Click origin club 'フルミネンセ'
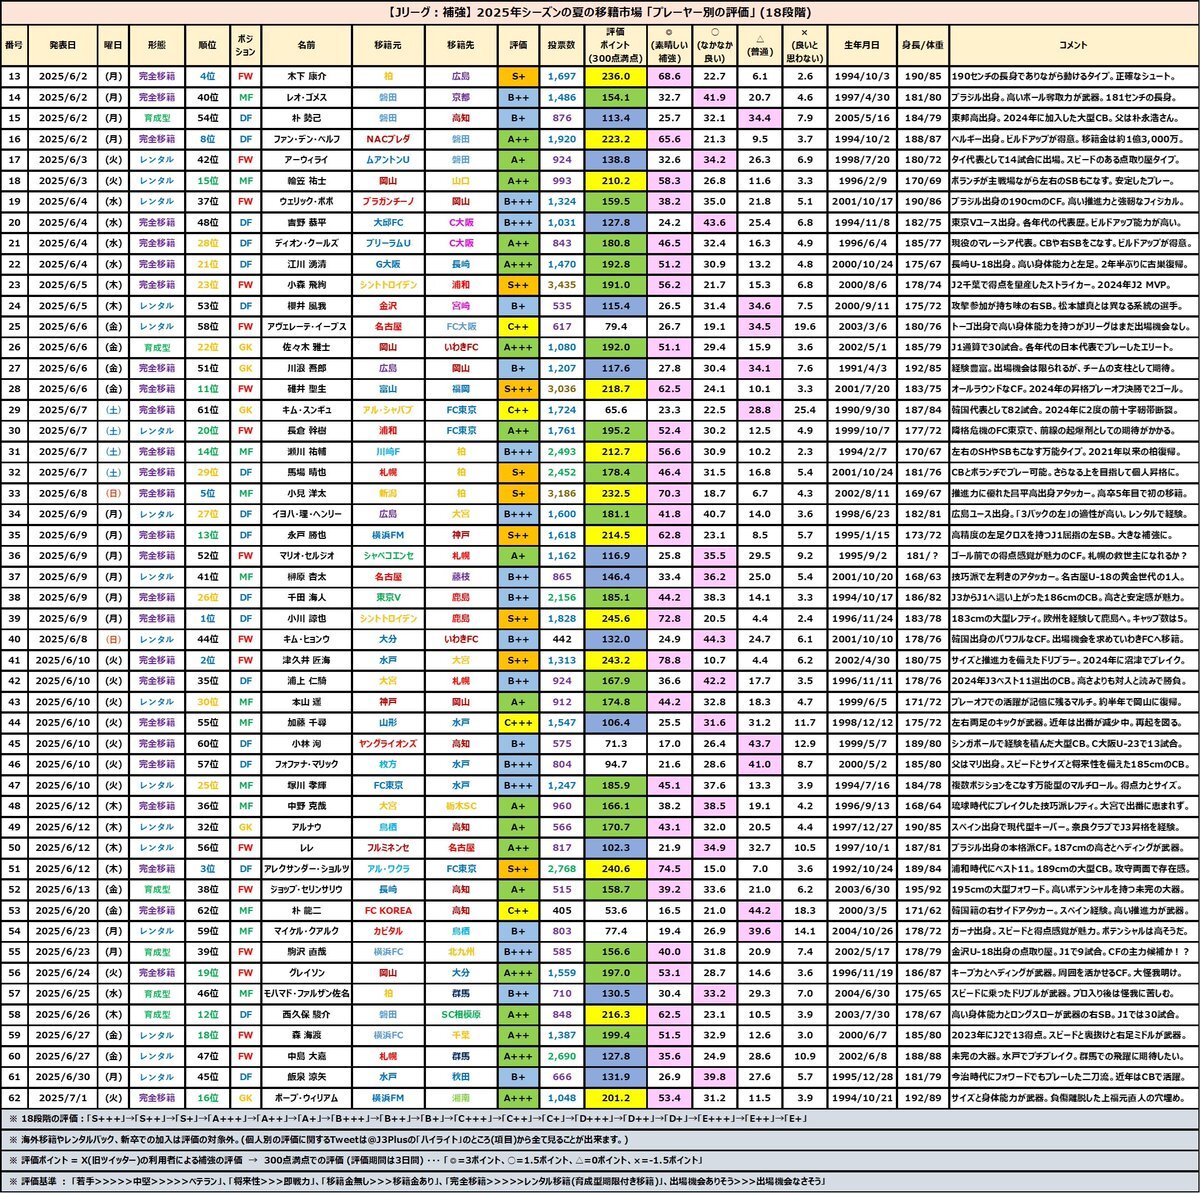Viewport: 1200px width, 1193px height. coord(388,848)
